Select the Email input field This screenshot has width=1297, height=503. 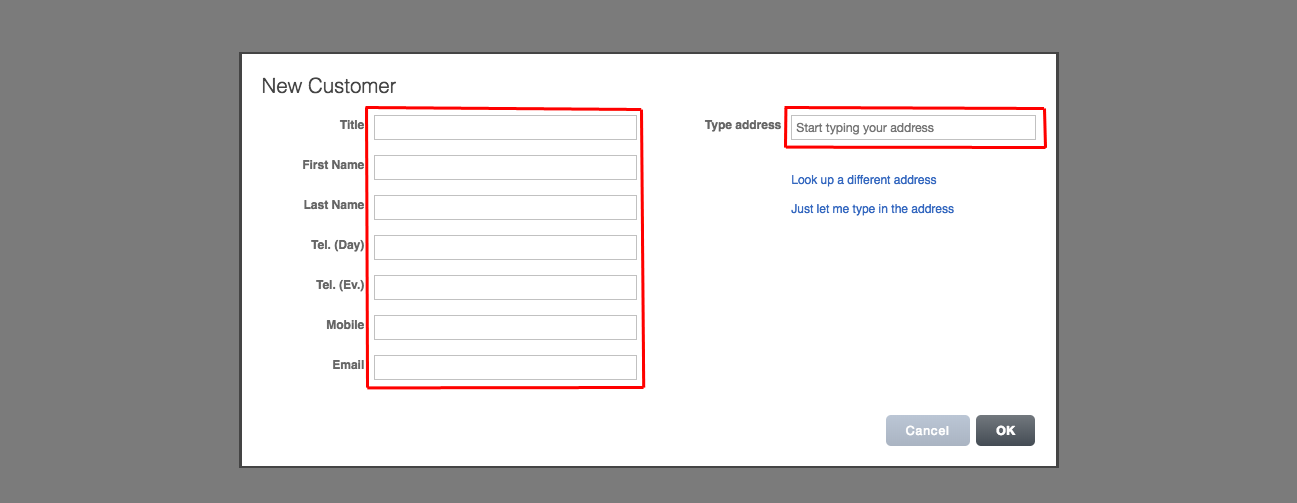coord(505,367)
